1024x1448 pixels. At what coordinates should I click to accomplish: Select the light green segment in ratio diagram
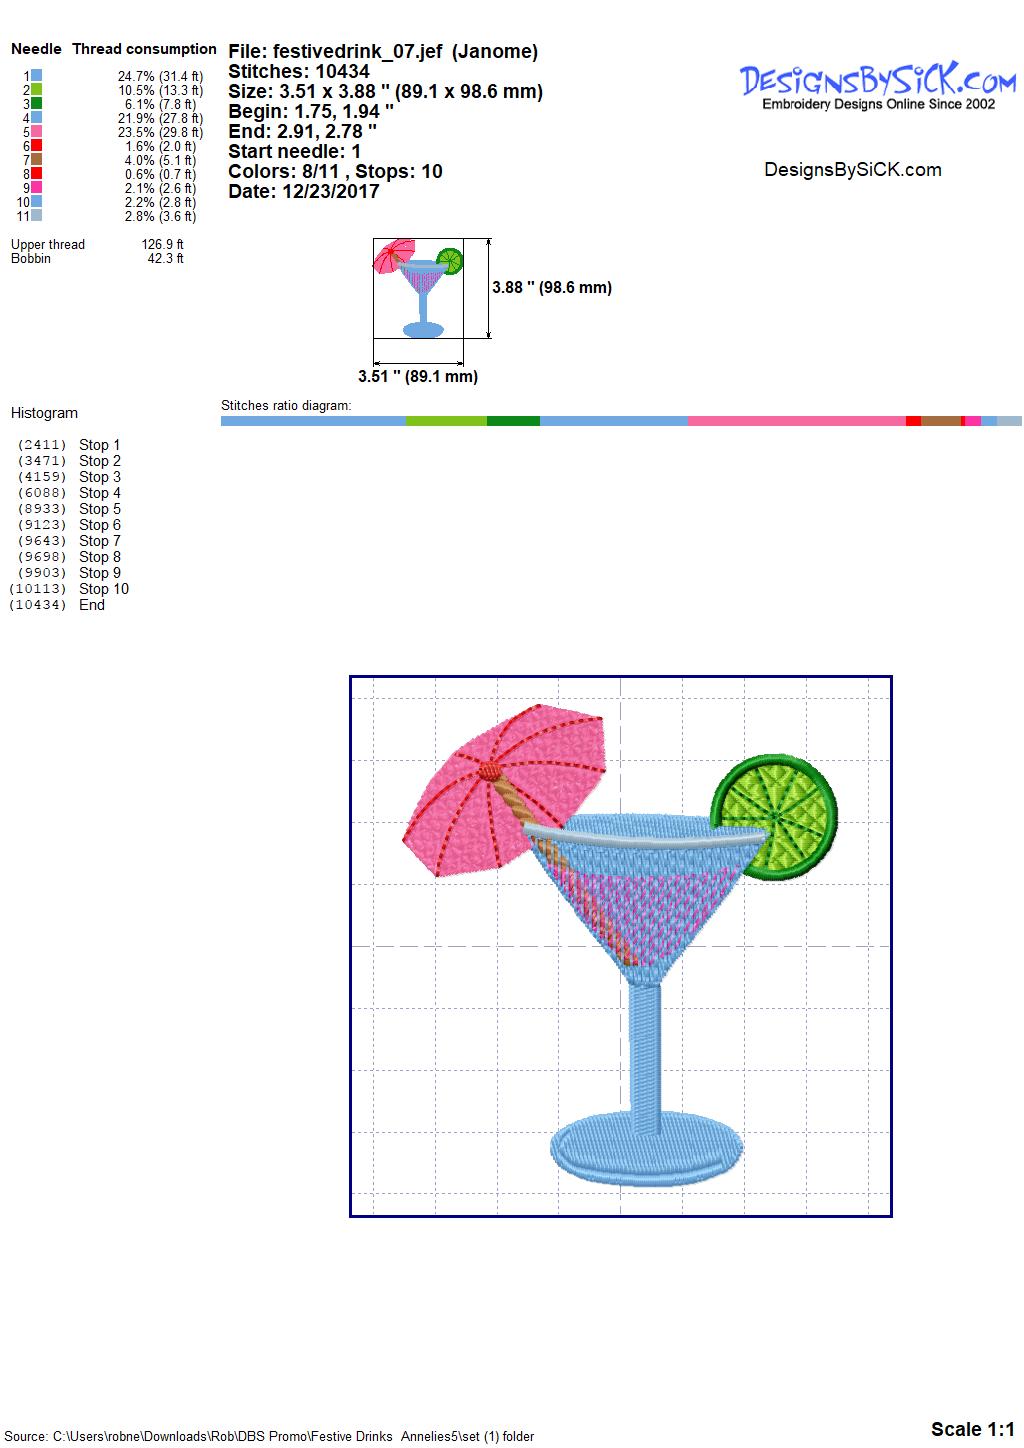coord(446,421)
